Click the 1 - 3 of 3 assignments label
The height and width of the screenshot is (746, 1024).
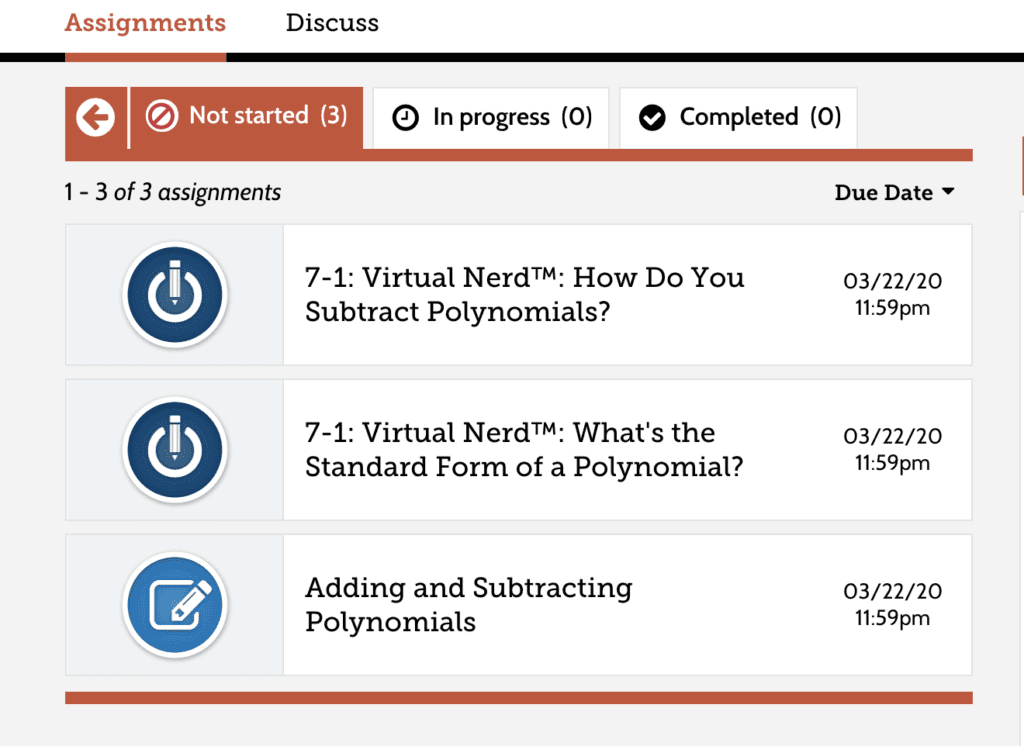pos(172,192)
